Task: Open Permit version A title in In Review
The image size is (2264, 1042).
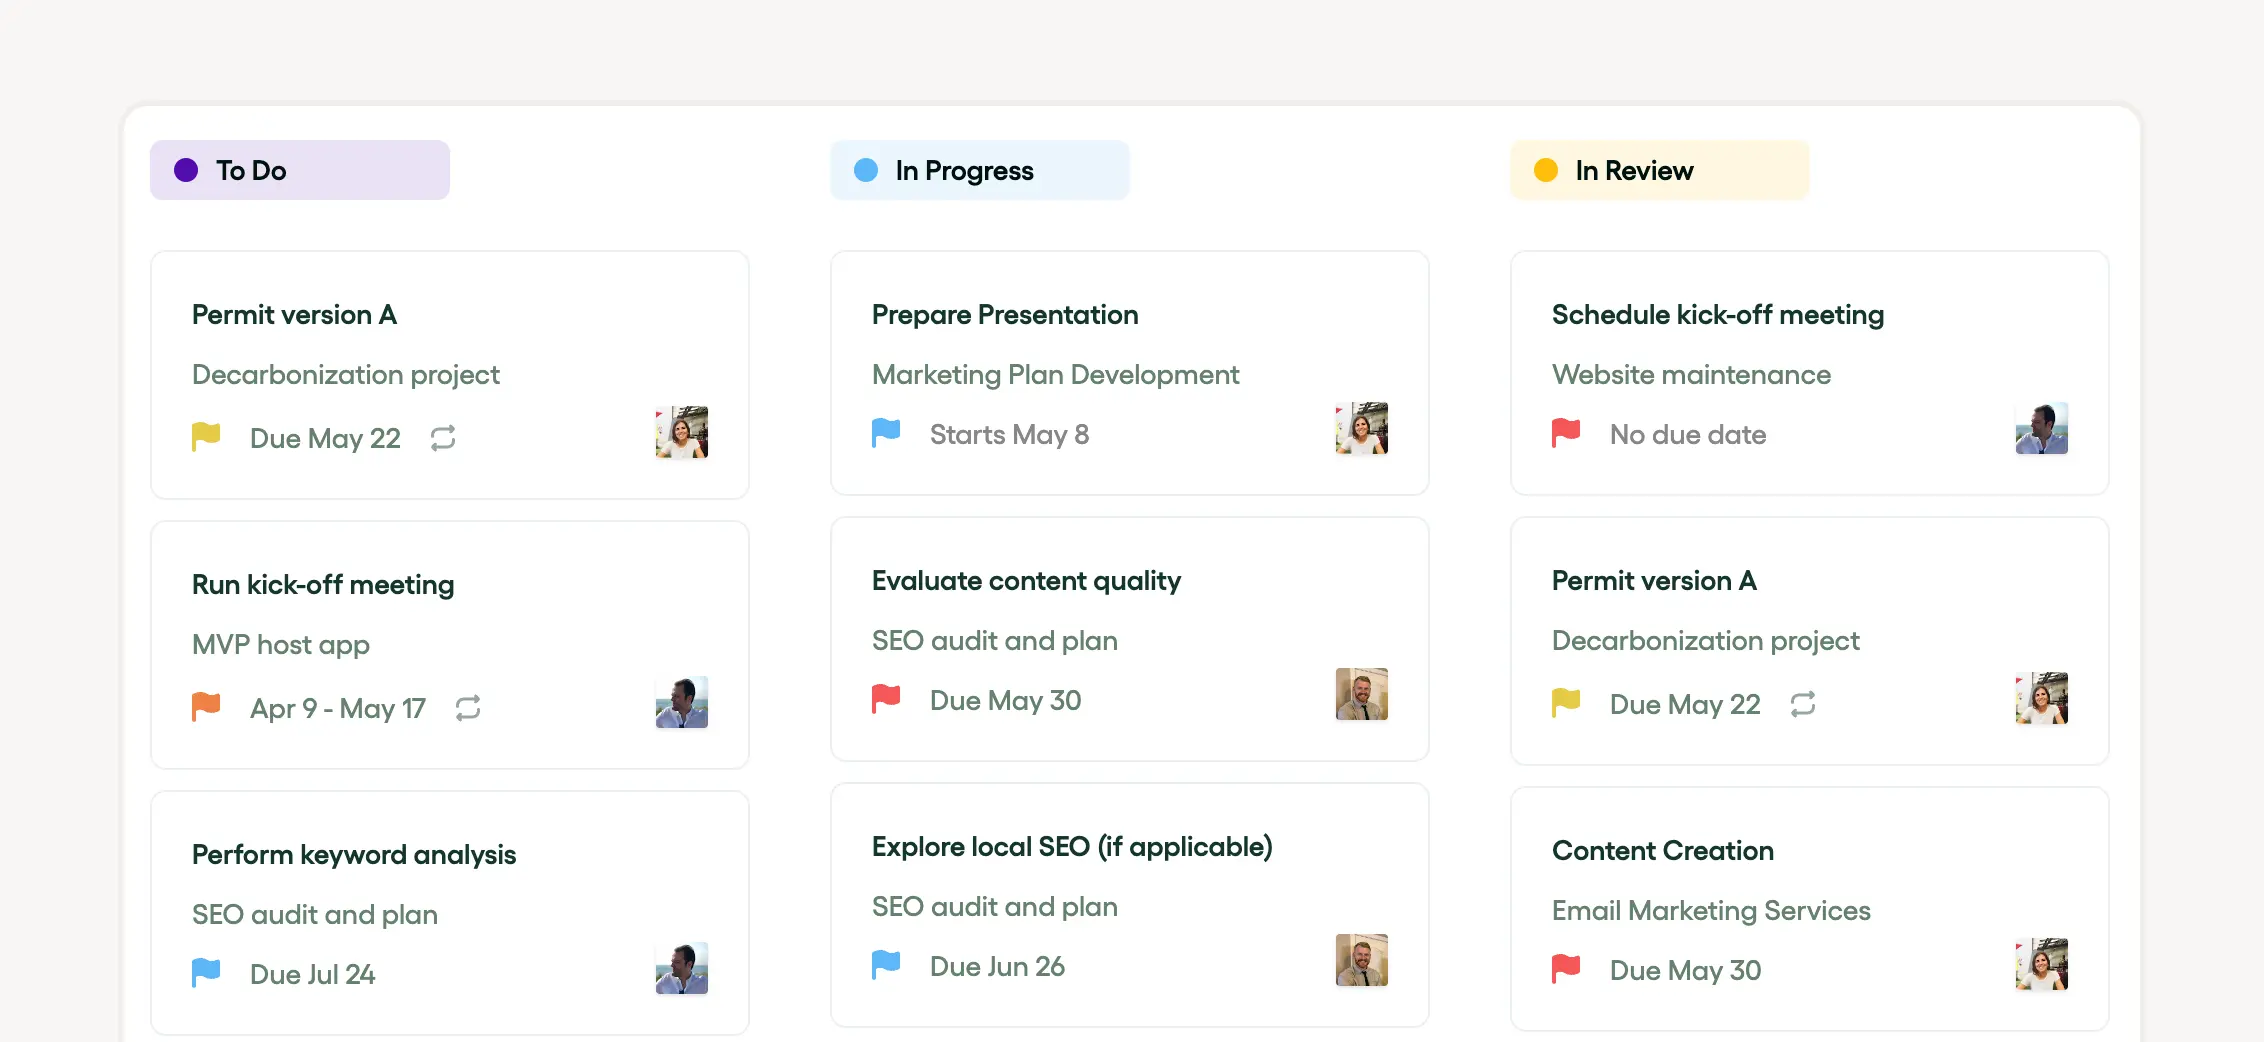Action: 1654,581
